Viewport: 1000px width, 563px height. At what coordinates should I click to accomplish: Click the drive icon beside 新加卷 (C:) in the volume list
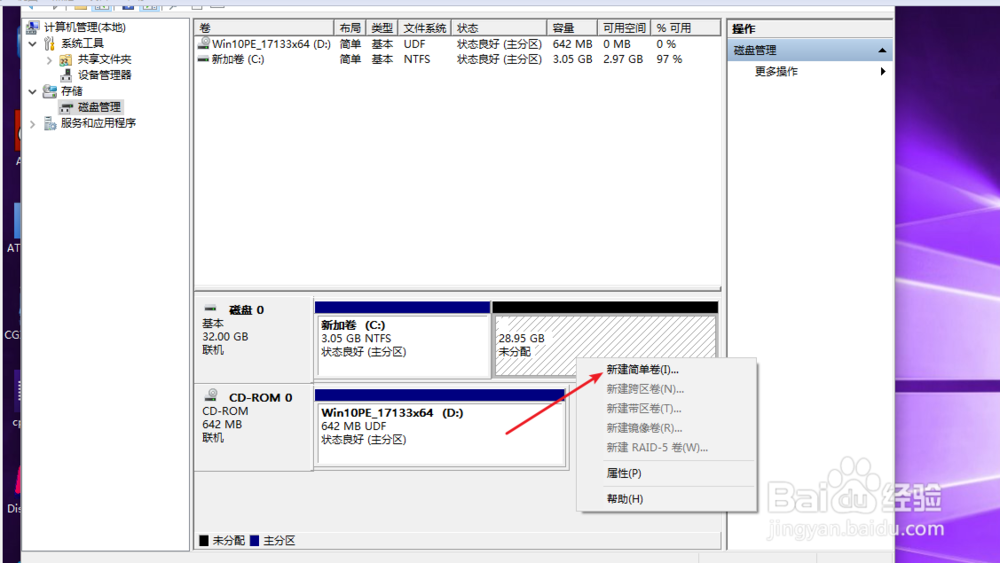tap(203, 59)
